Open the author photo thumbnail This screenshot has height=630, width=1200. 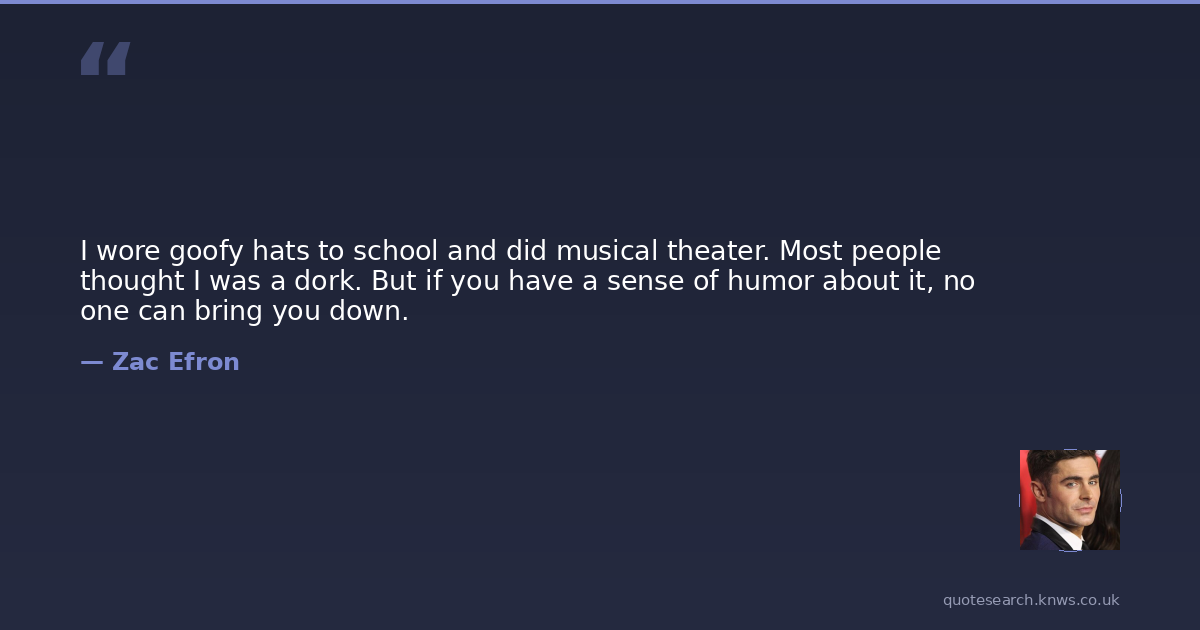coord(1069,500)
